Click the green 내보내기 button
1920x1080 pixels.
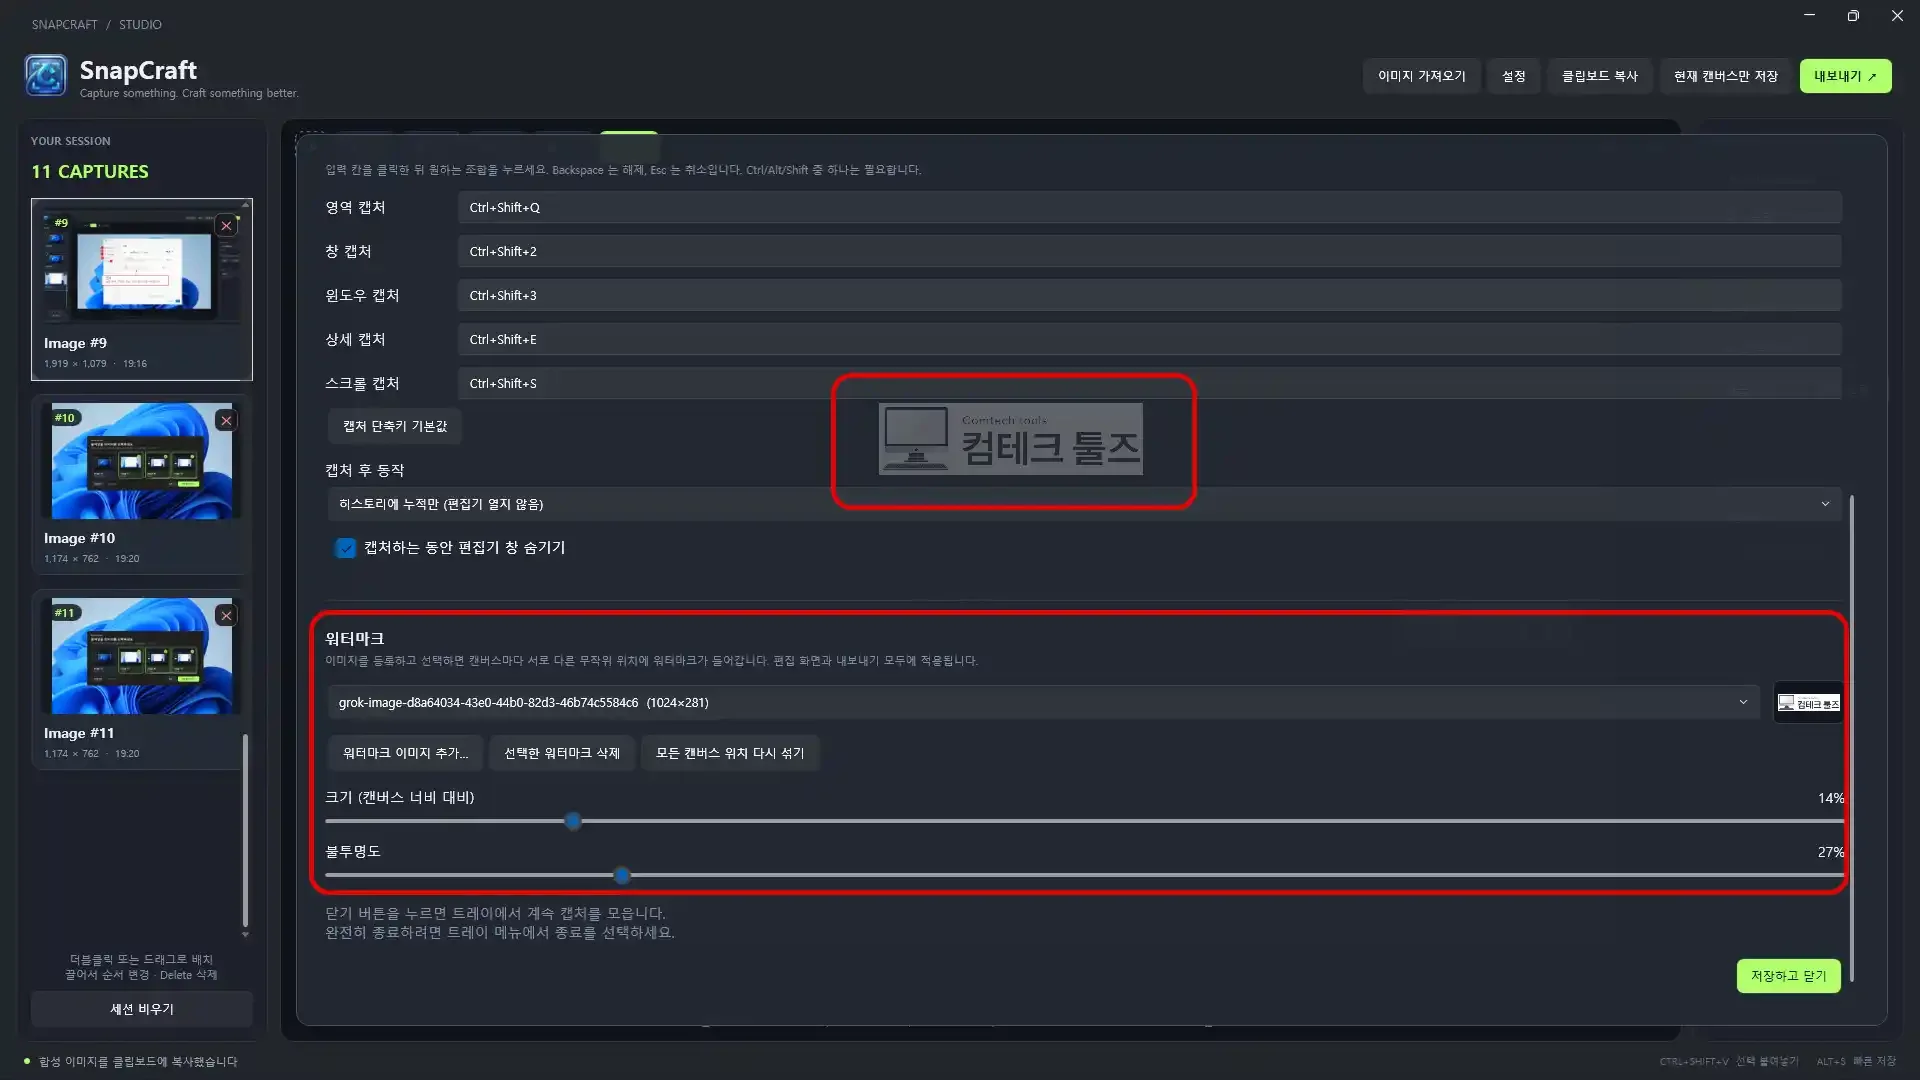click(1845, 76)
